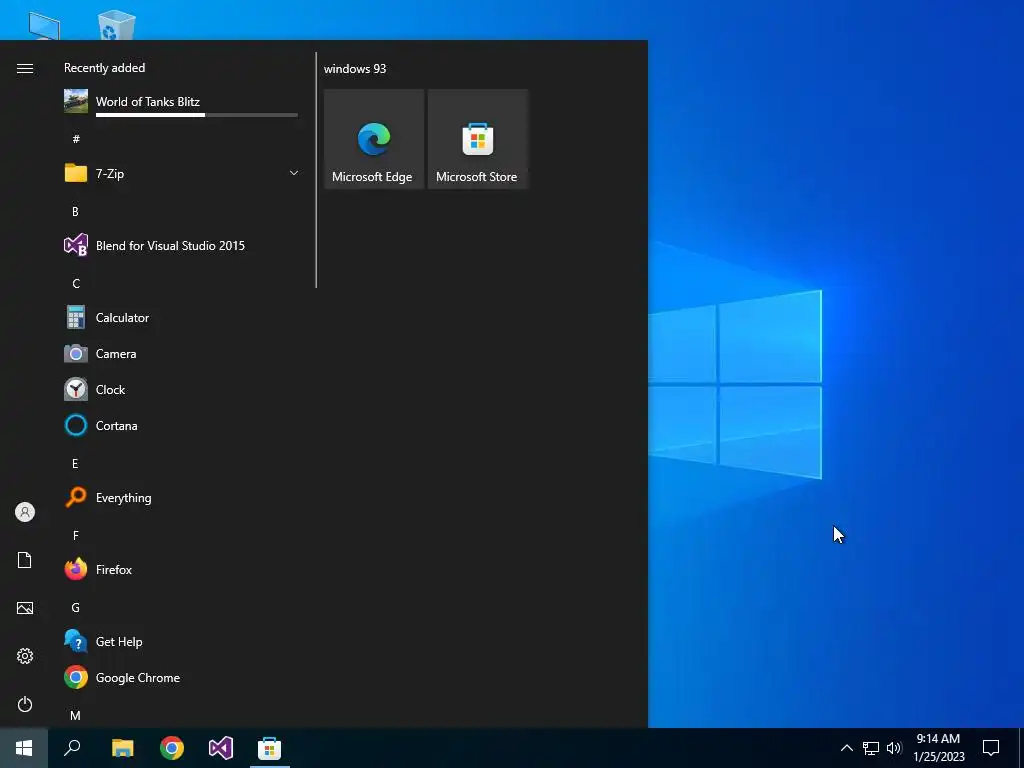Click the 'Recently added' heading
The width and height of the screenshot is (1024, 768).
point(104,68)
